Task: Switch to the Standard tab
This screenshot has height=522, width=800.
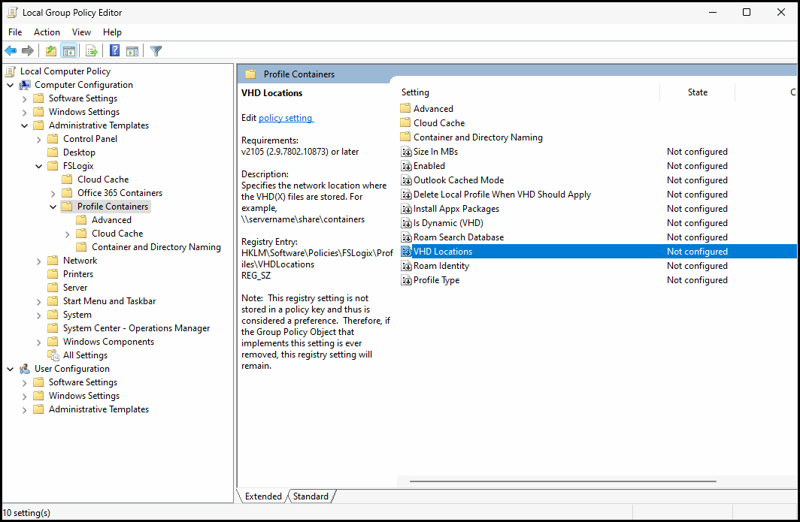Action: click(311, 496)
